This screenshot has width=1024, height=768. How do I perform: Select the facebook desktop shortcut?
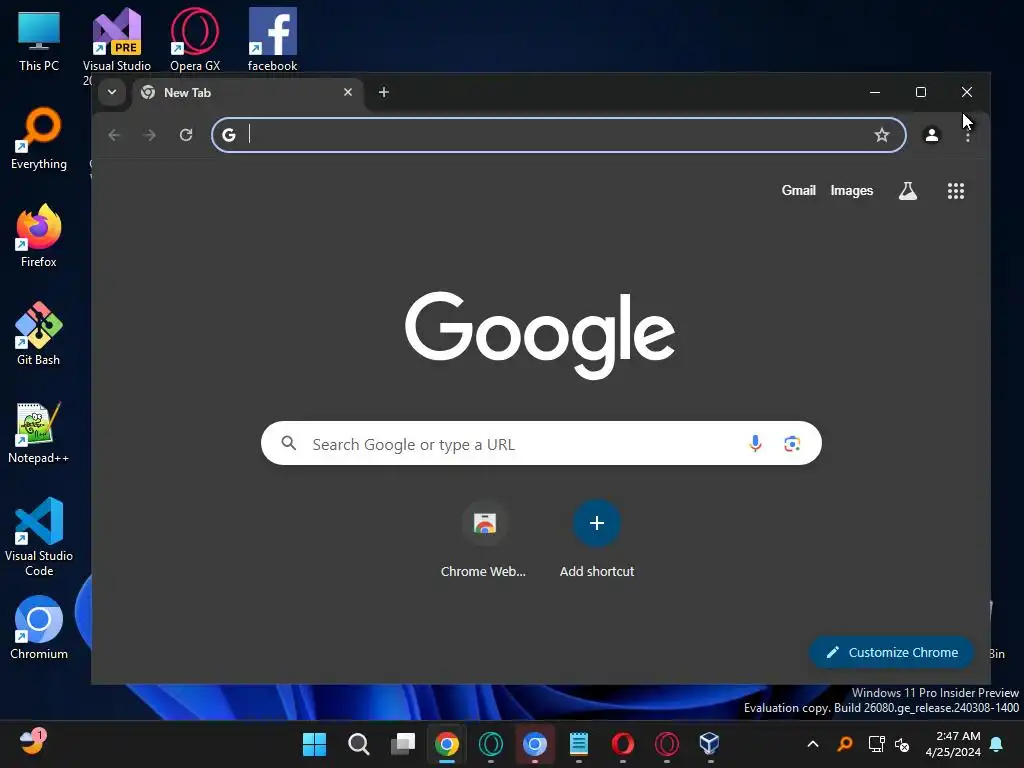(x=272, y=40)
